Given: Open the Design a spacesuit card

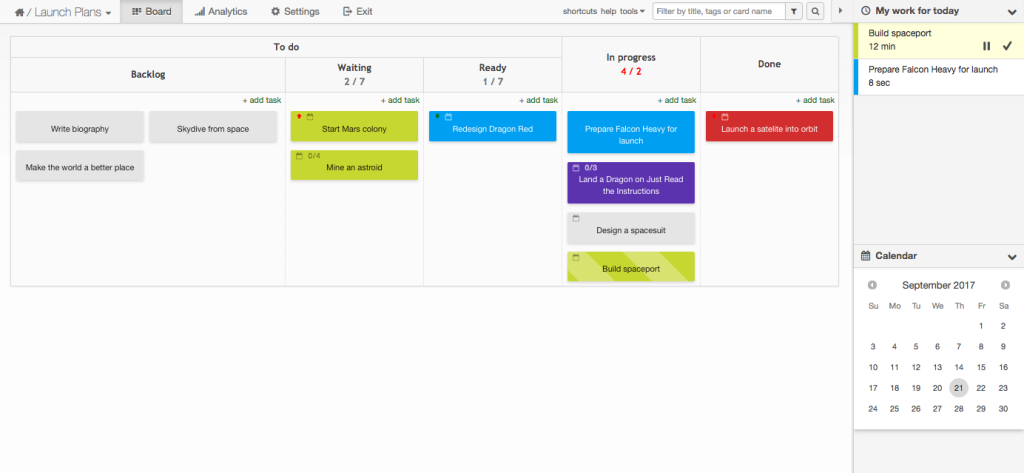Looking at the screenshot, I should coord(631,228).
